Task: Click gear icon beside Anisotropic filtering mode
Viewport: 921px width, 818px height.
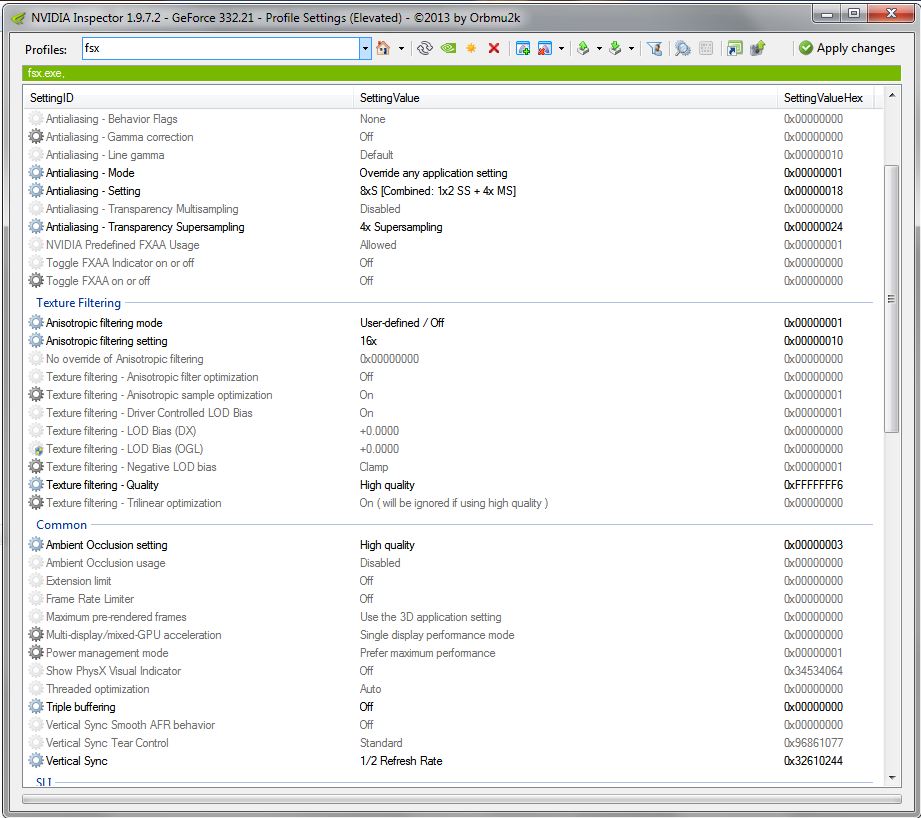Action: 36,322
